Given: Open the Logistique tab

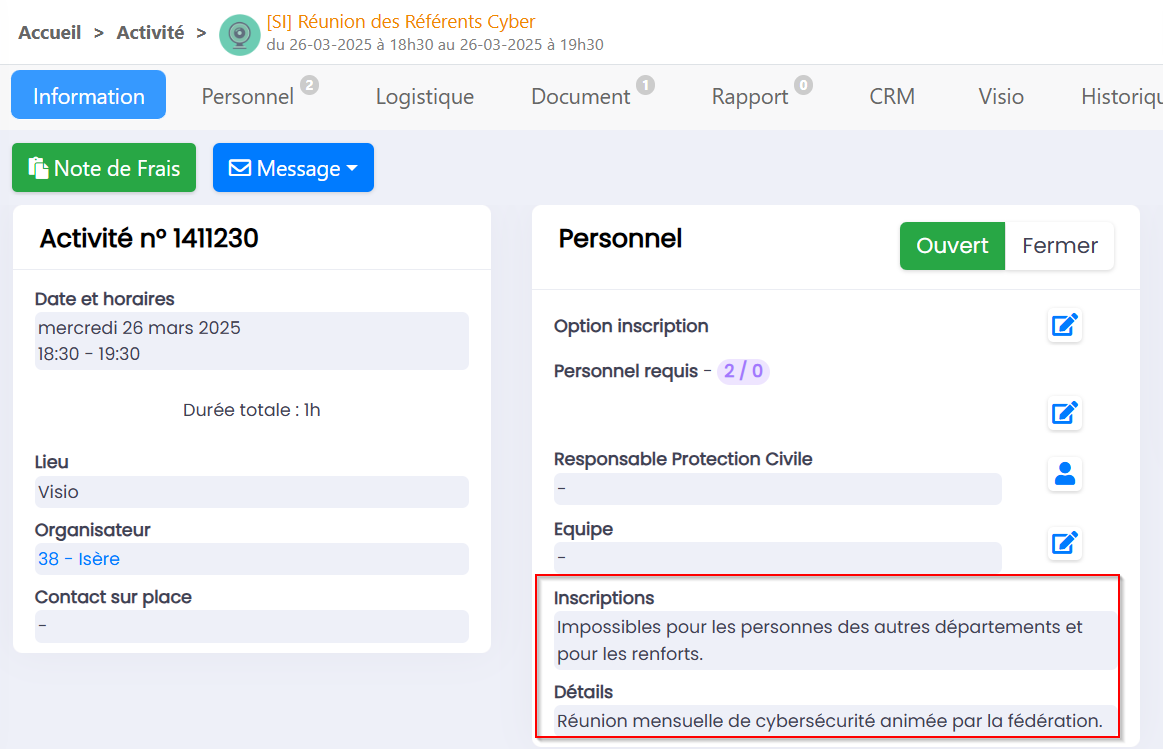Looking at the screenshot, I should (424, 97).
